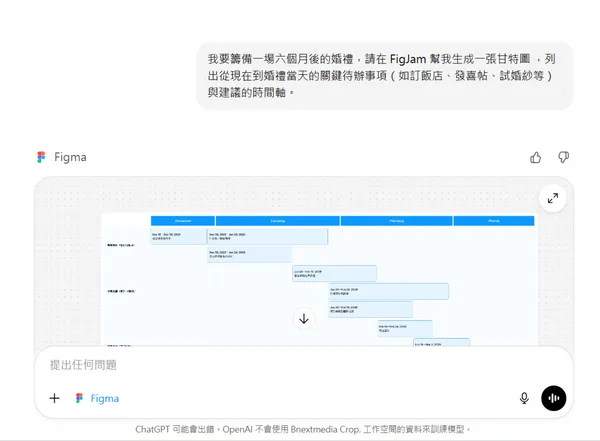Select the February column header in Gantt chart
This screenshot has height=441, width=600.
tap(396, 220)
